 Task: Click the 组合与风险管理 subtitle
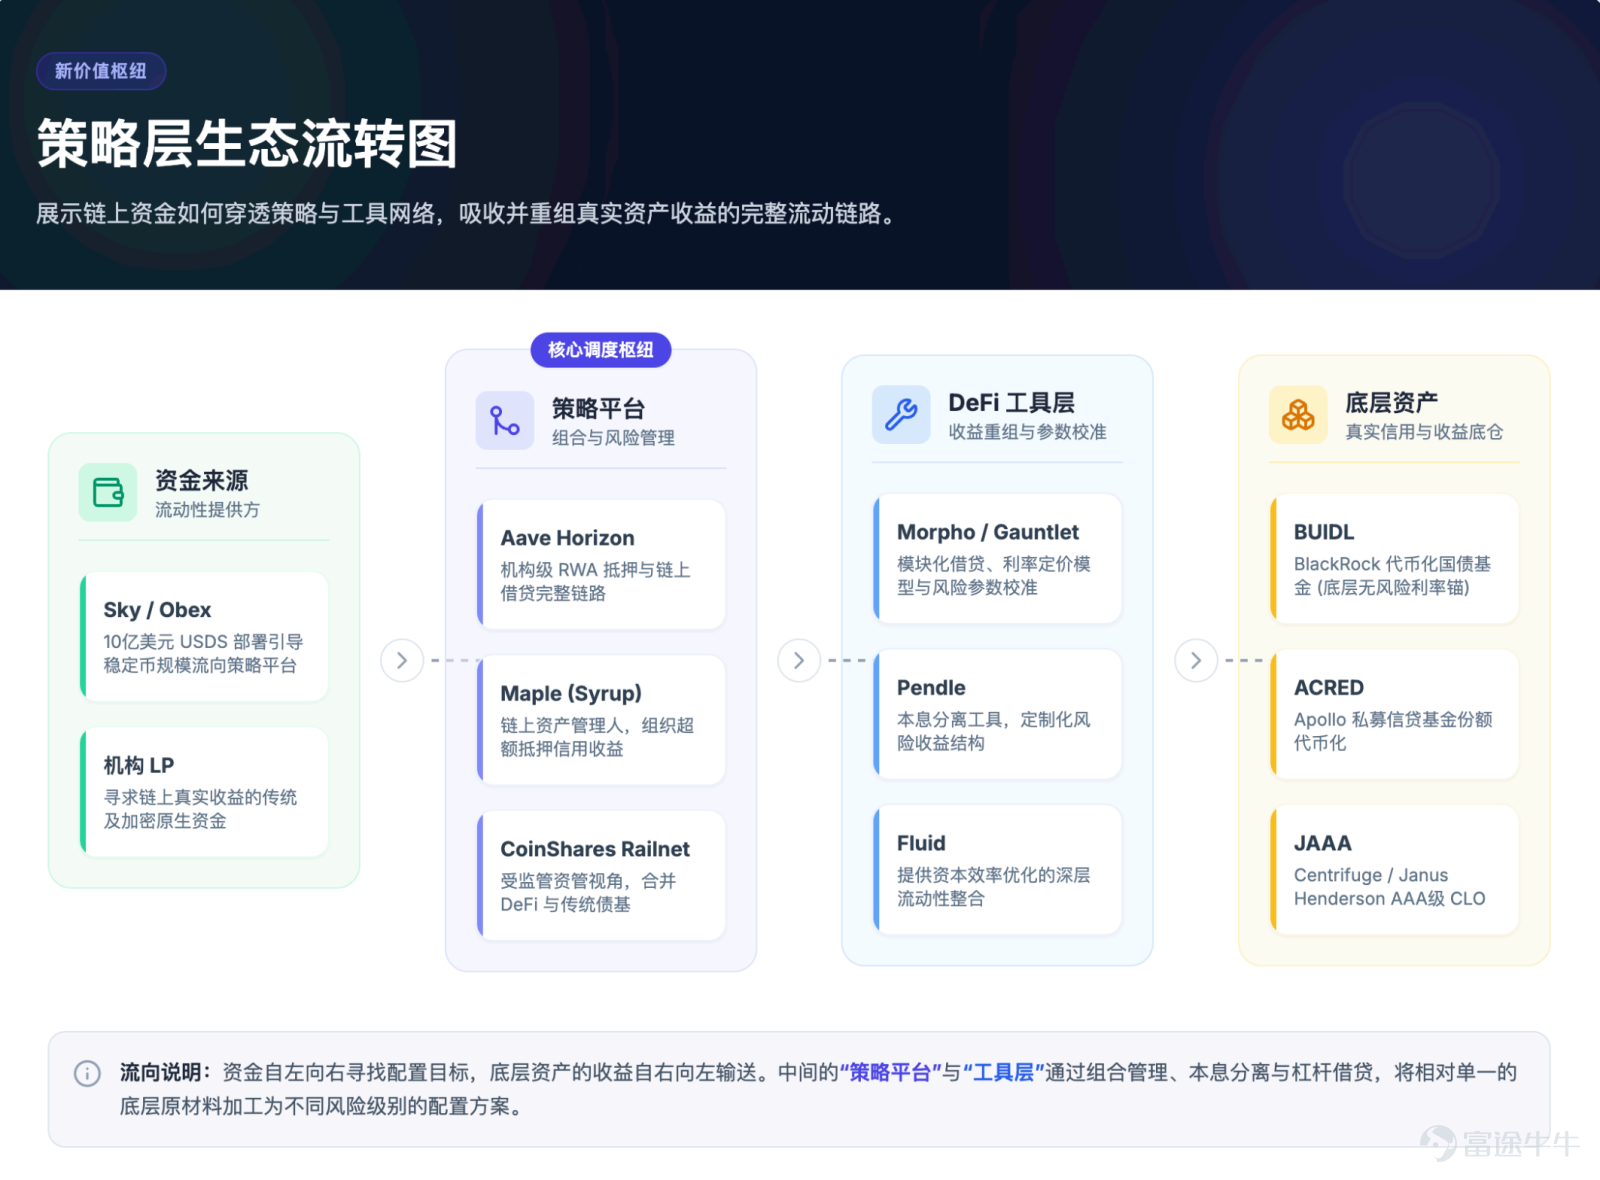click(613, 438)
